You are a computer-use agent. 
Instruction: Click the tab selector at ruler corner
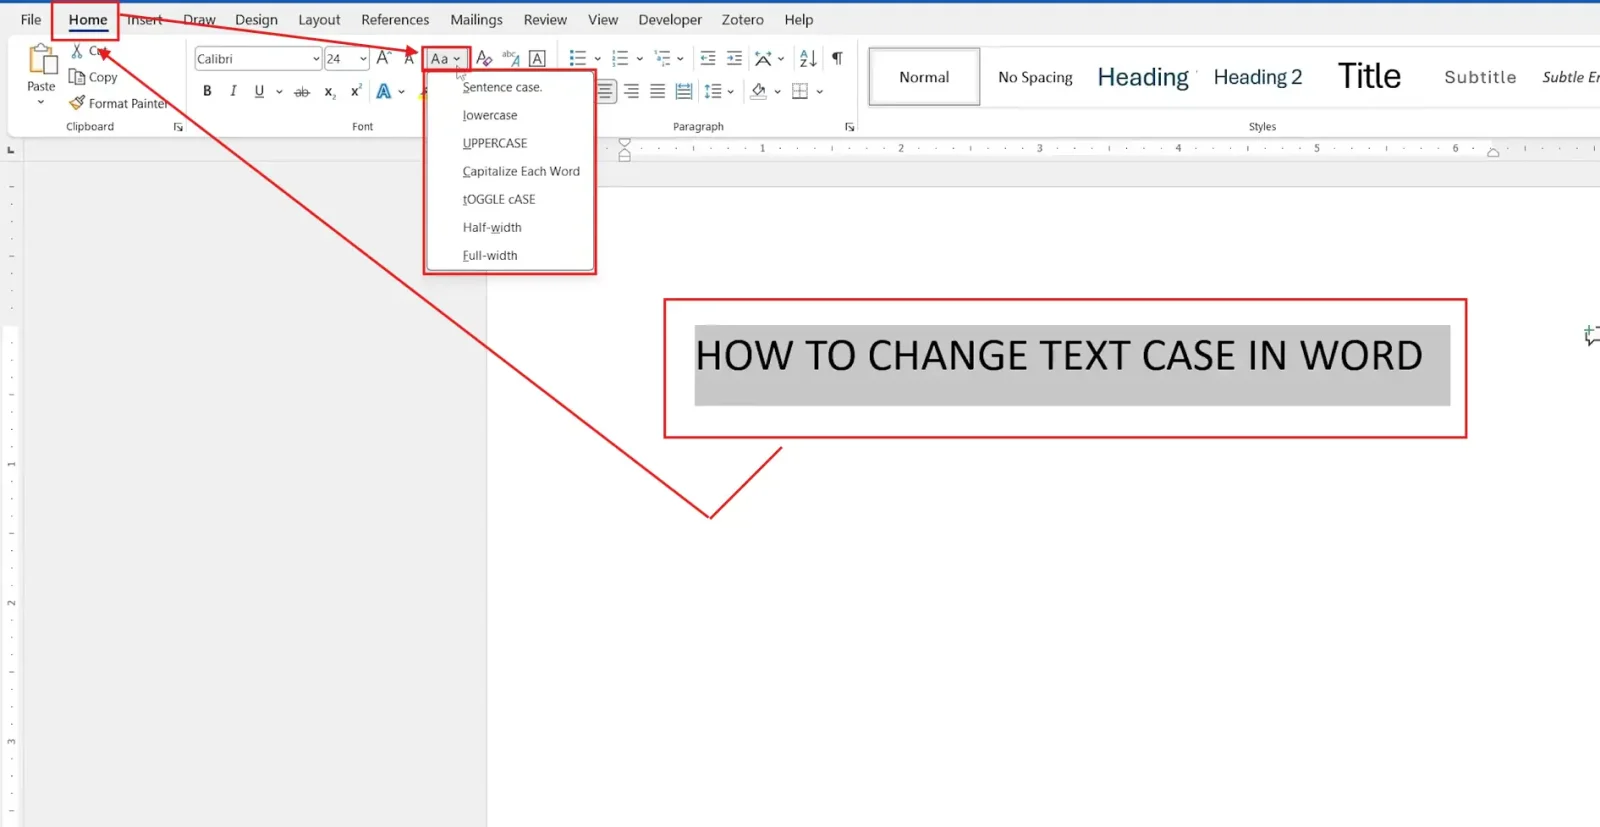click(11, 150)
